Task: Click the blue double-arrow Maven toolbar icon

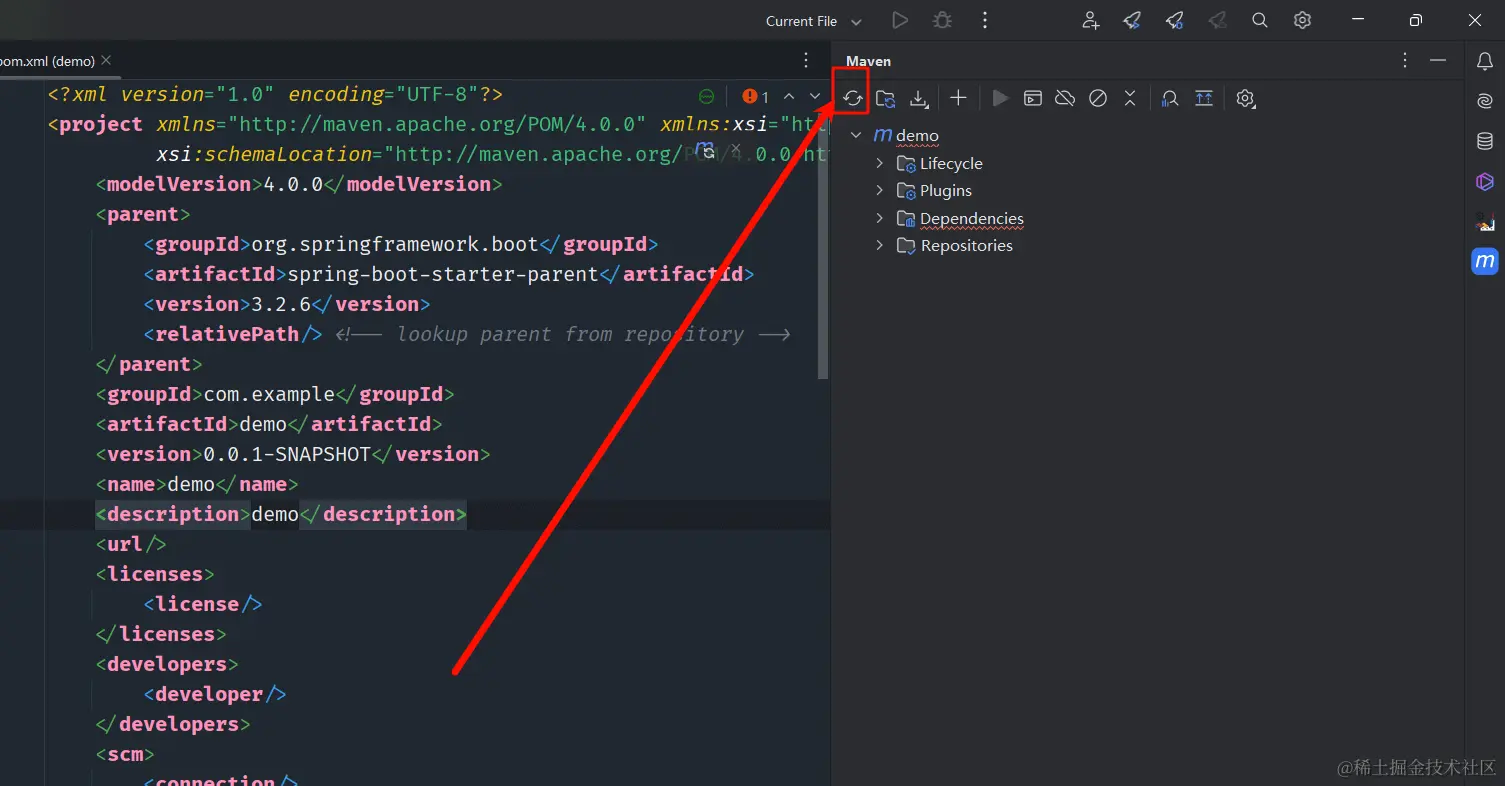Action: click(1204, 98)
